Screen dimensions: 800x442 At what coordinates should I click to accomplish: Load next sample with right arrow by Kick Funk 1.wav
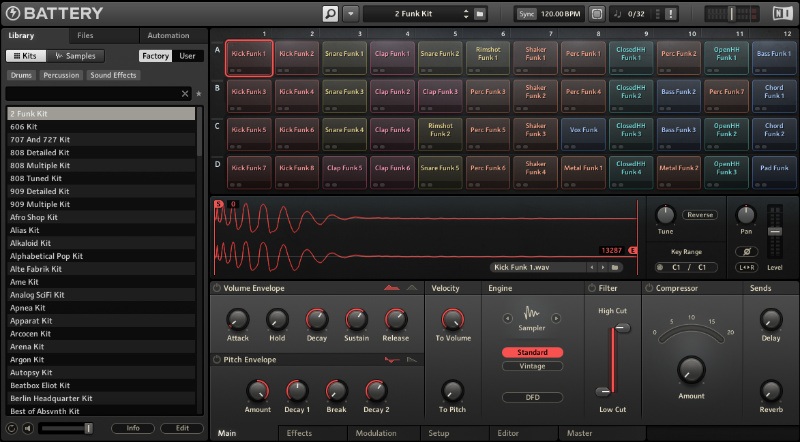[x=603, y=267]
